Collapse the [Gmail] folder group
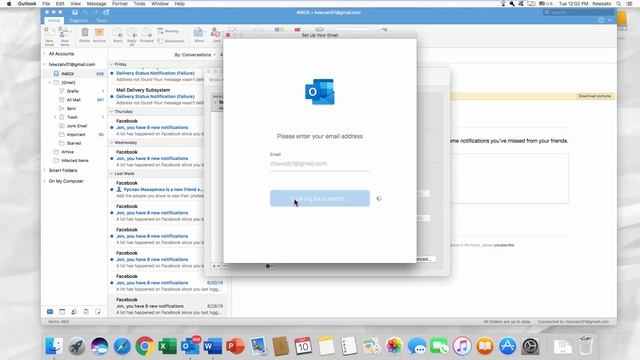 click(50, 82)
